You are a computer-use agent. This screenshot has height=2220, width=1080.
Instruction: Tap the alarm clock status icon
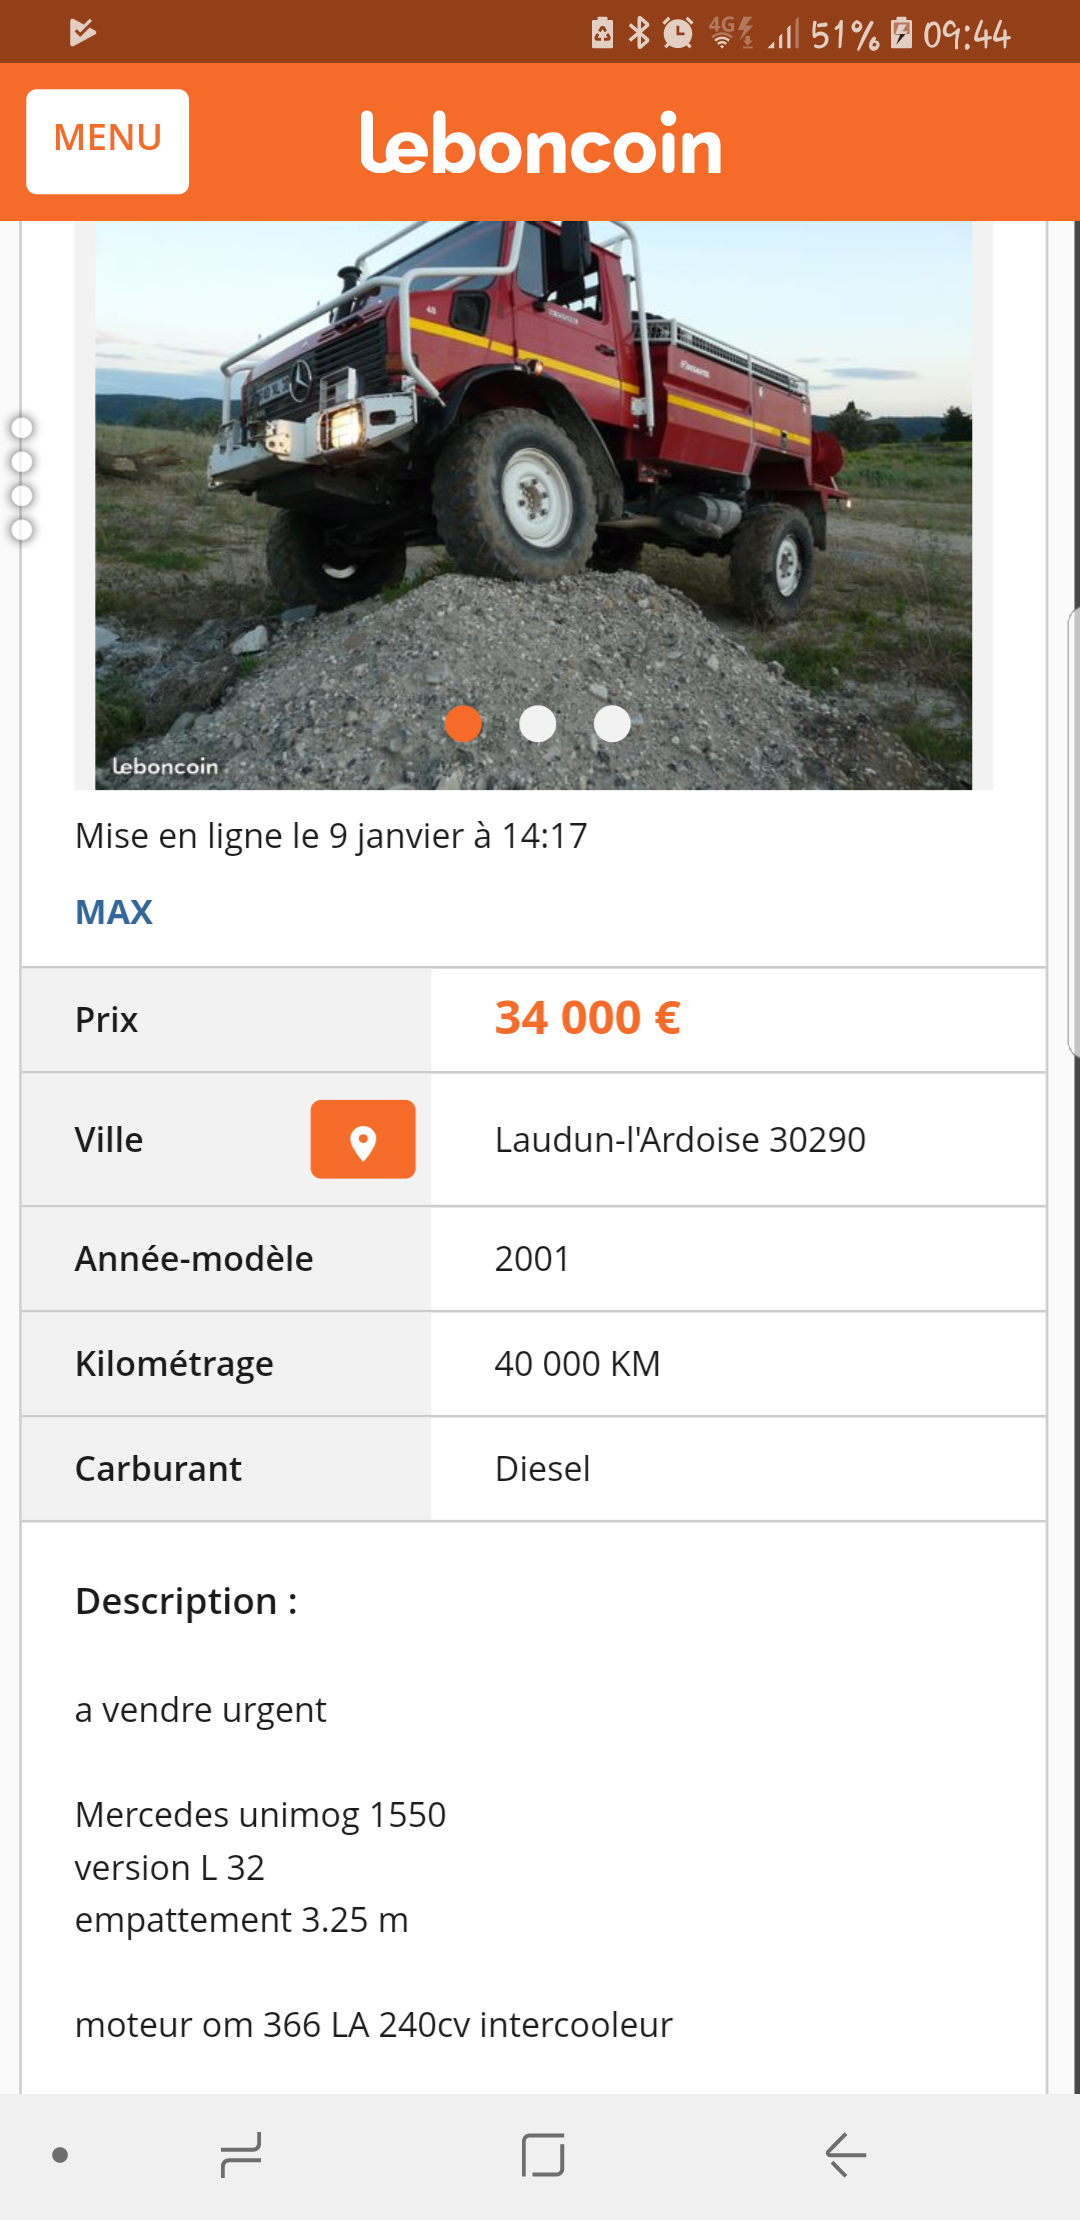[x=678, y=34]
